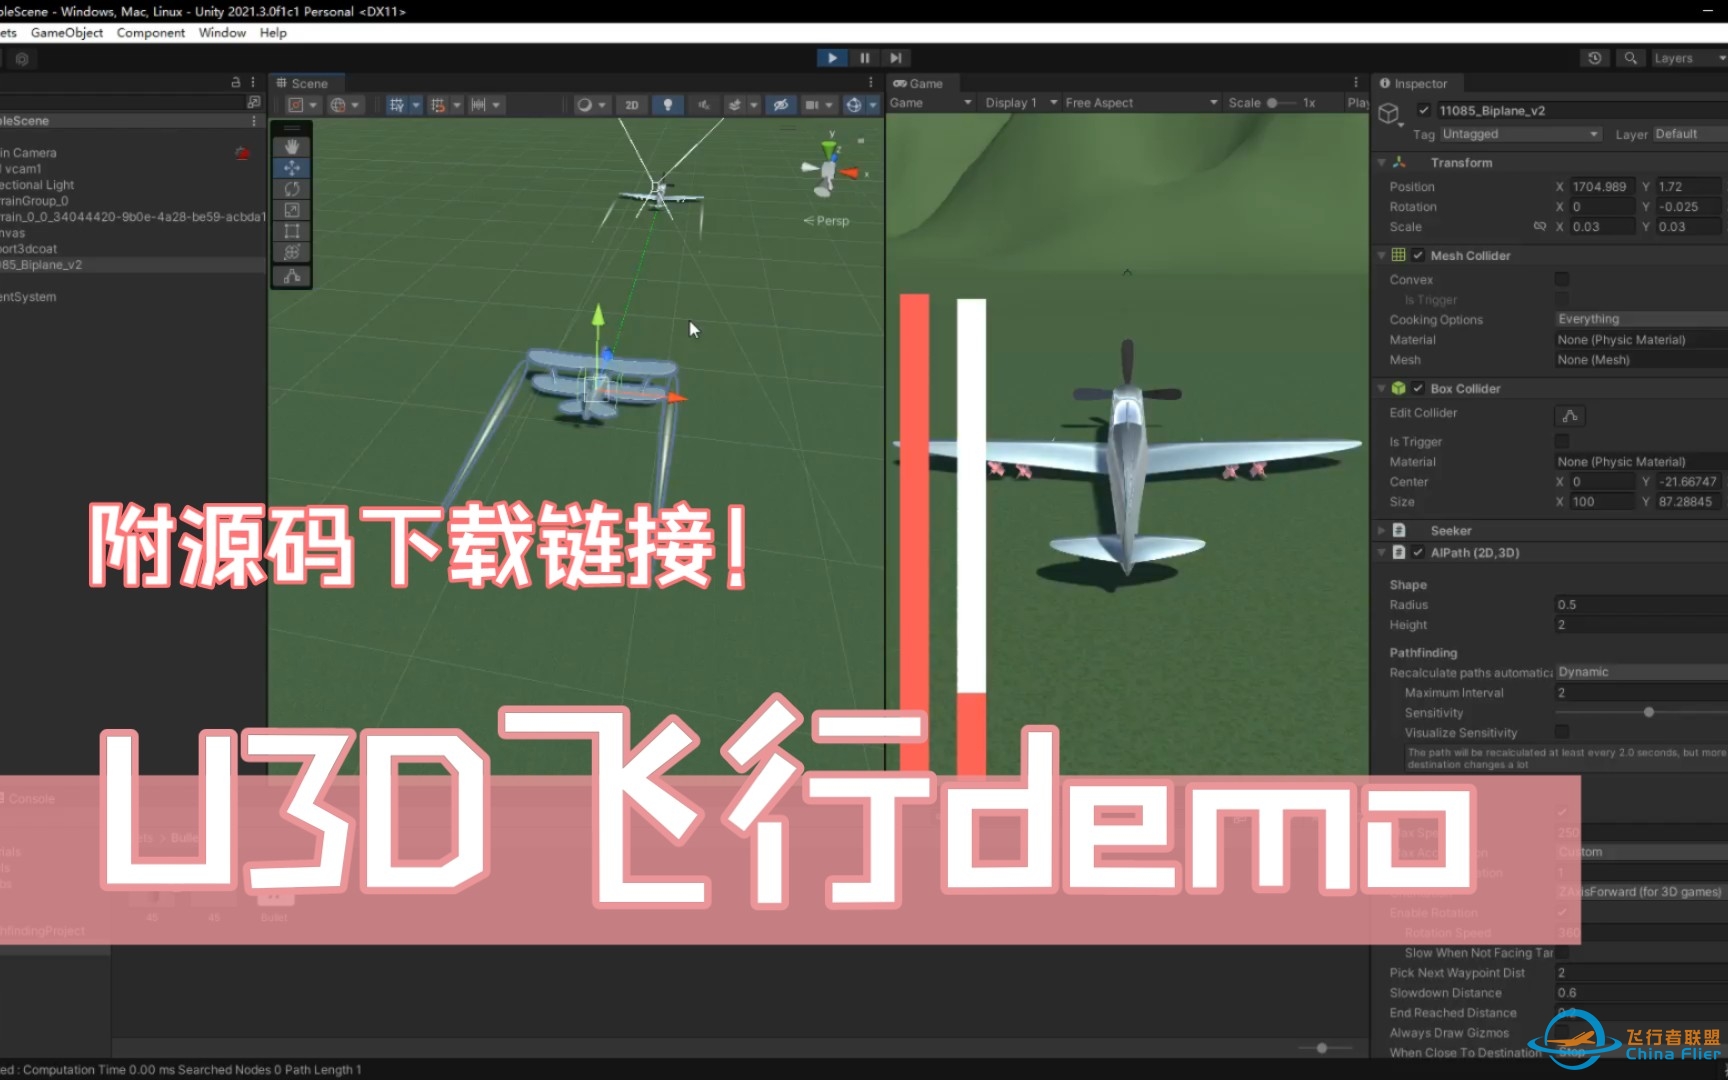Click the snap increment icon
This screenshot has width=1728, height=1080.
478,105
